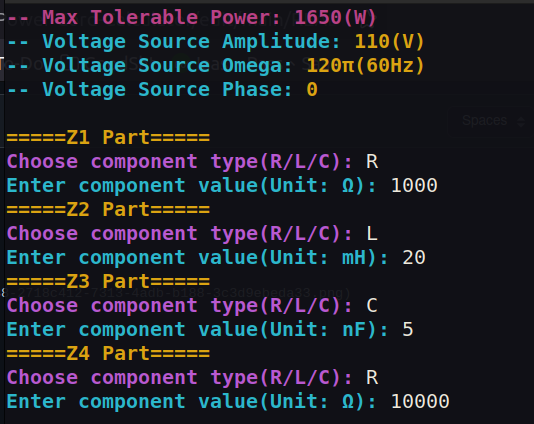The image size is (534, 424).
Task: Click the =====Z3 Part===== header
Action: pos(108,282)
